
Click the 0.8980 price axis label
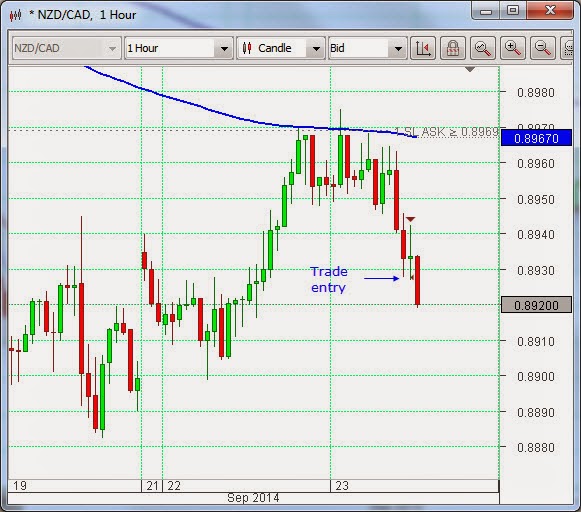click(536, 92)
